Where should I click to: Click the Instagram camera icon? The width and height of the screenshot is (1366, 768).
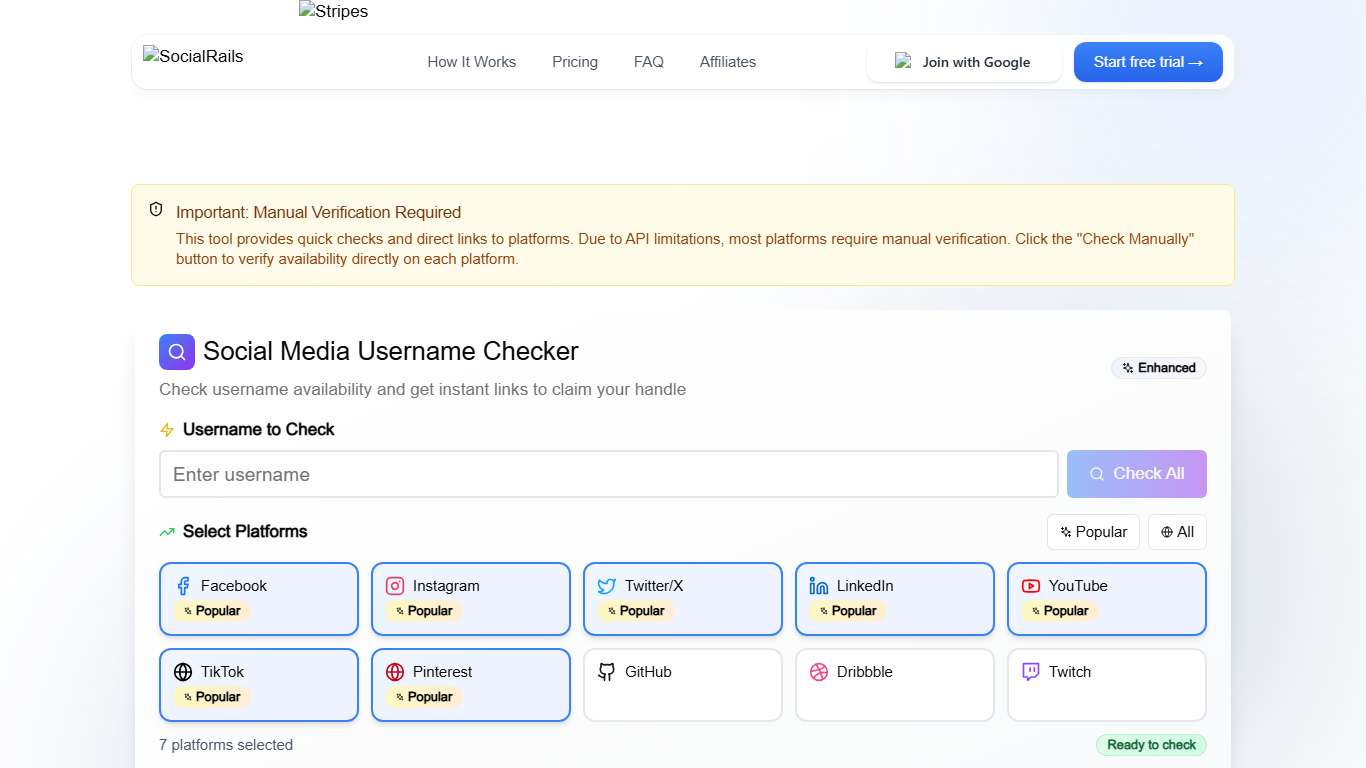(x=395, y=586)
